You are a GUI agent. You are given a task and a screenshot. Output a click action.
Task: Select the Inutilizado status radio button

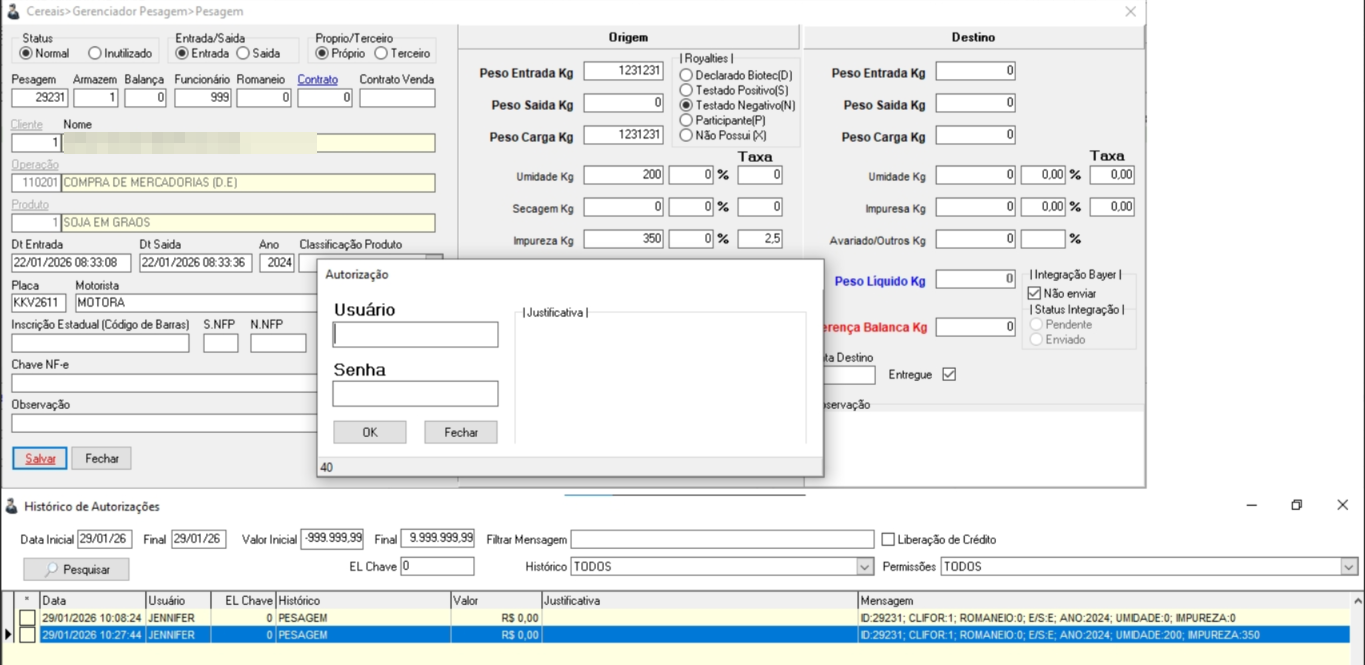(x=94, y=53)
